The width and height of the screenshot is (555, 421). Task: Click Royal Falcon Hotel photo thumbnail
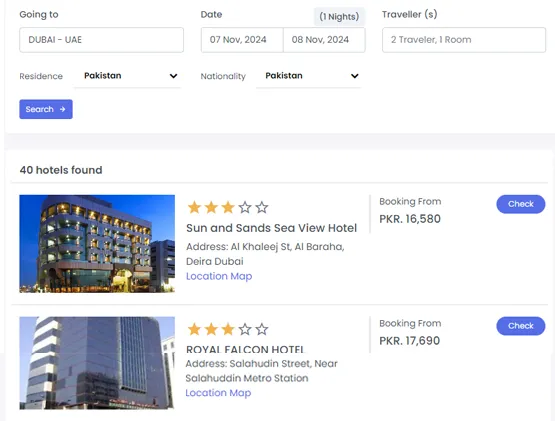click(x=97, y=363)
